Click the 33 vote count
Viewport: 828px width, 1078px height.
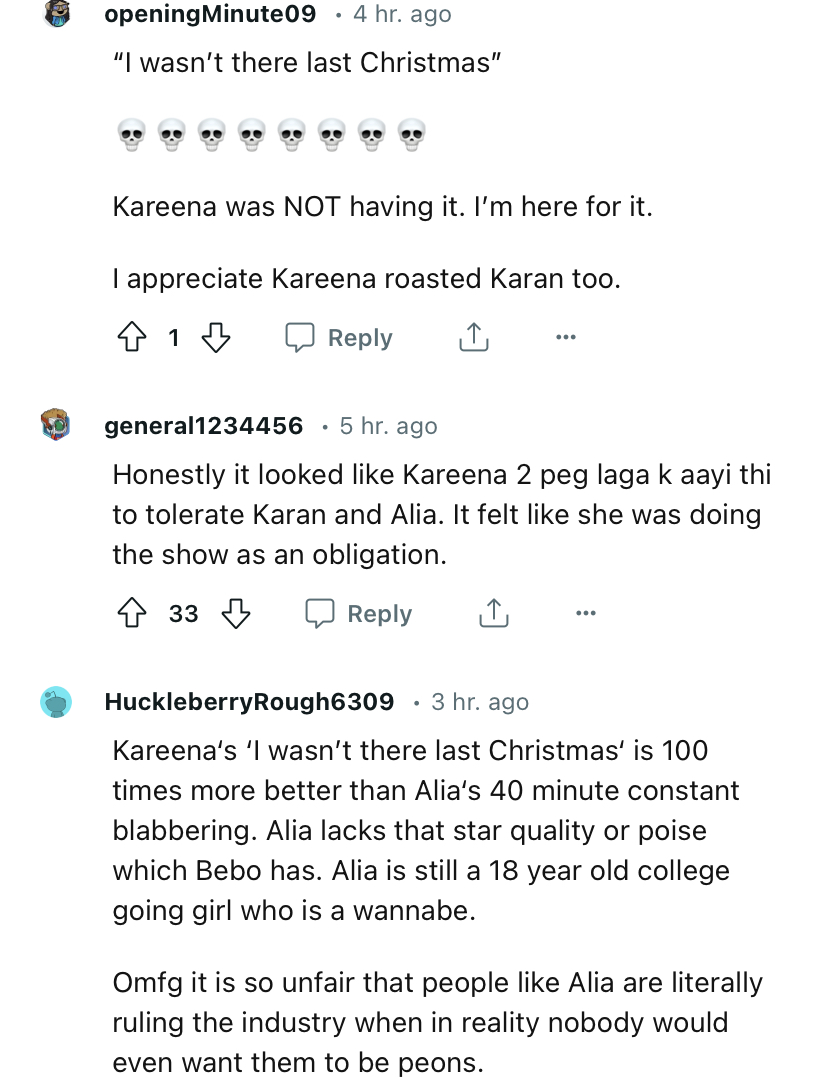[x=183, y=613]
